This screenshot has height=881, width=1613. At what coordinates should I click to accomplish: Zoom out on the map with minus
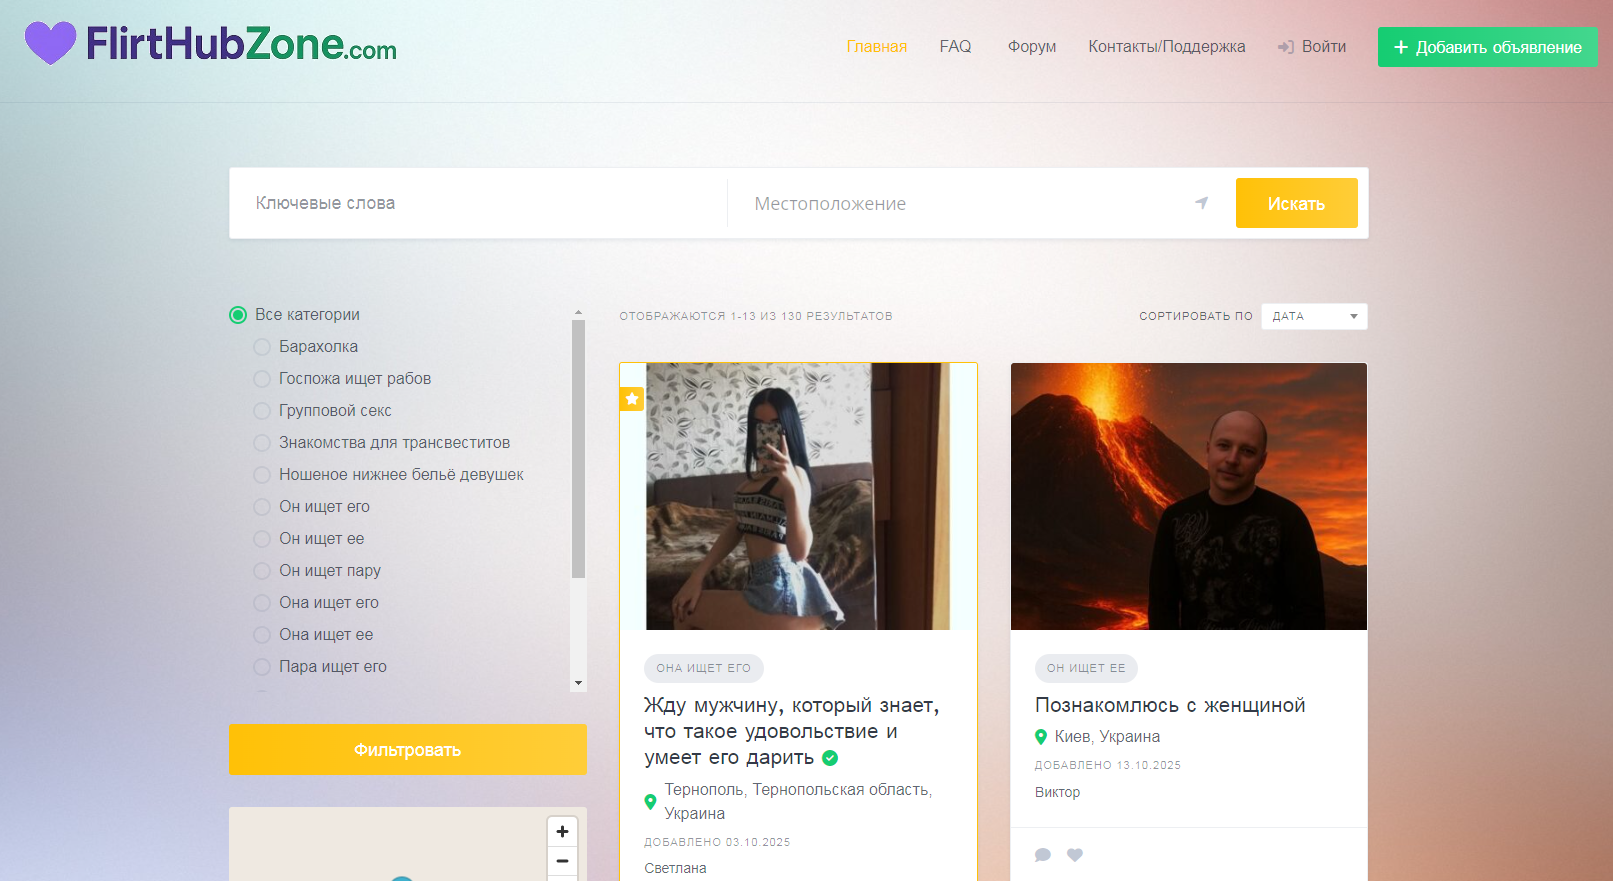pos(562,861)
